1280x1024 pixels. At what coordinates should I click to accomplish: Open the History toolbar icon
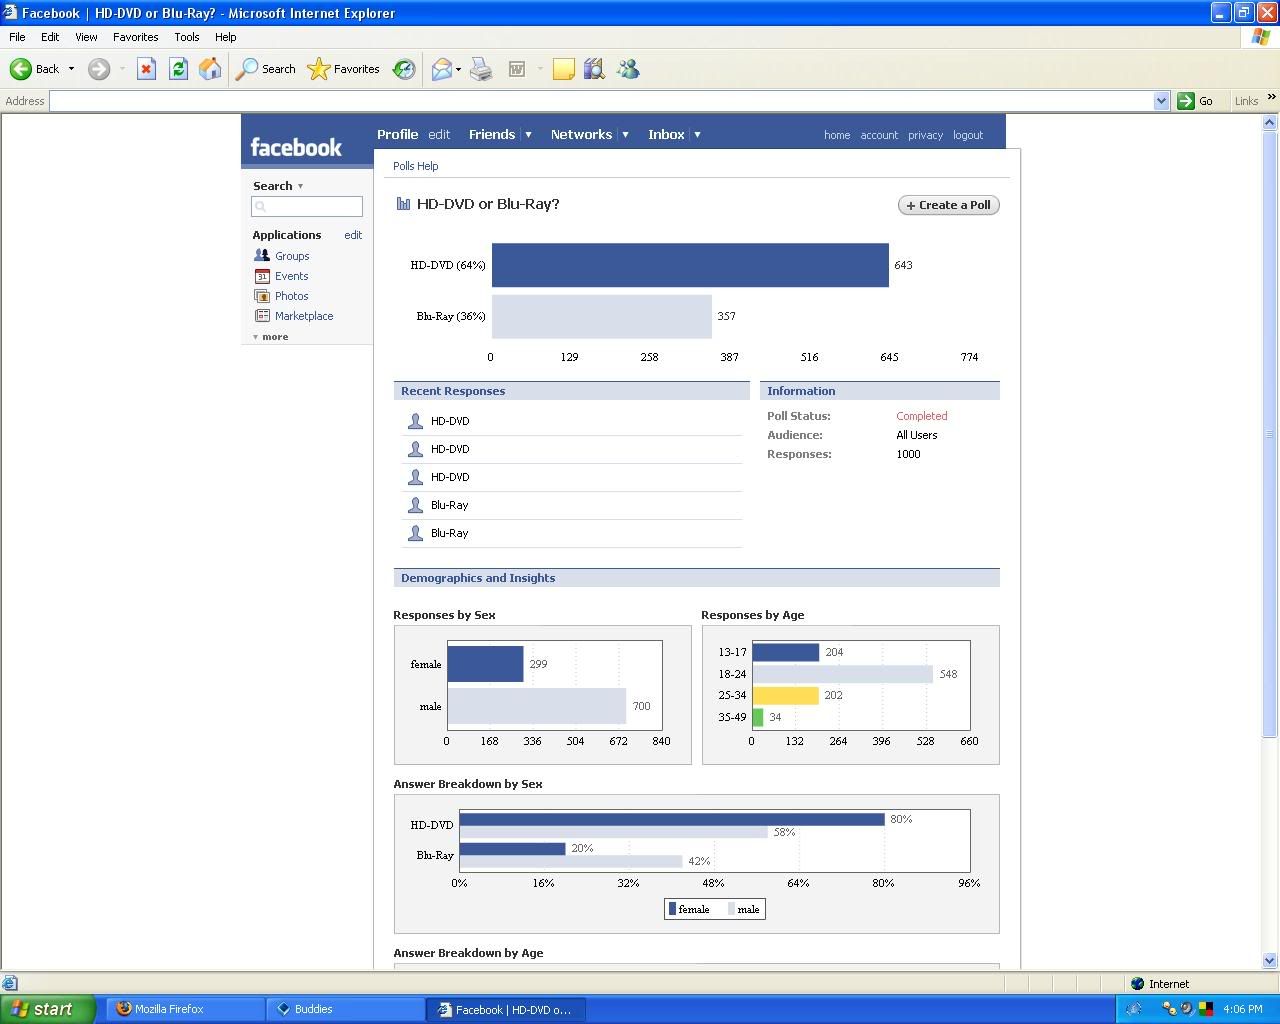pyautogui.click(x=404, y=69)
